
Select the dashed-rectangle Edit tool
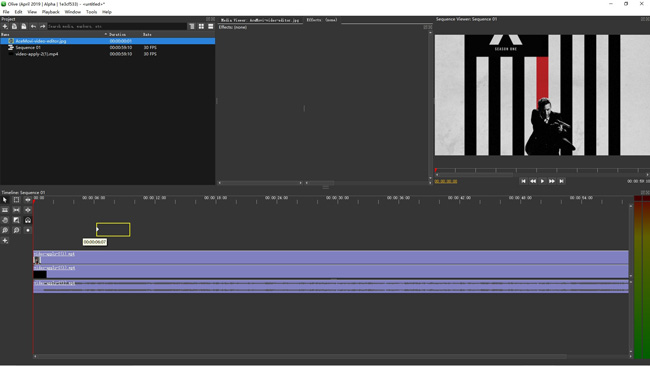click(x=16, y=200)
